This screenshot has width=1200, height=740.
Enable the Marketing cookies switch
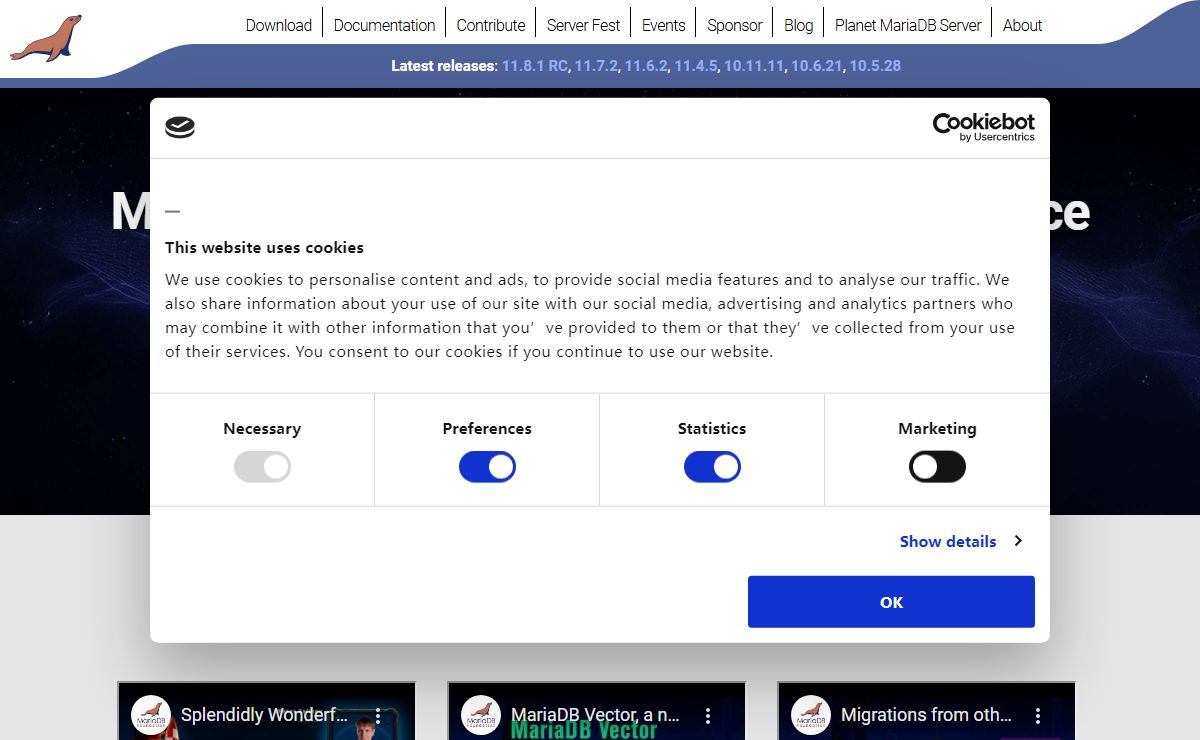[937, 467]
